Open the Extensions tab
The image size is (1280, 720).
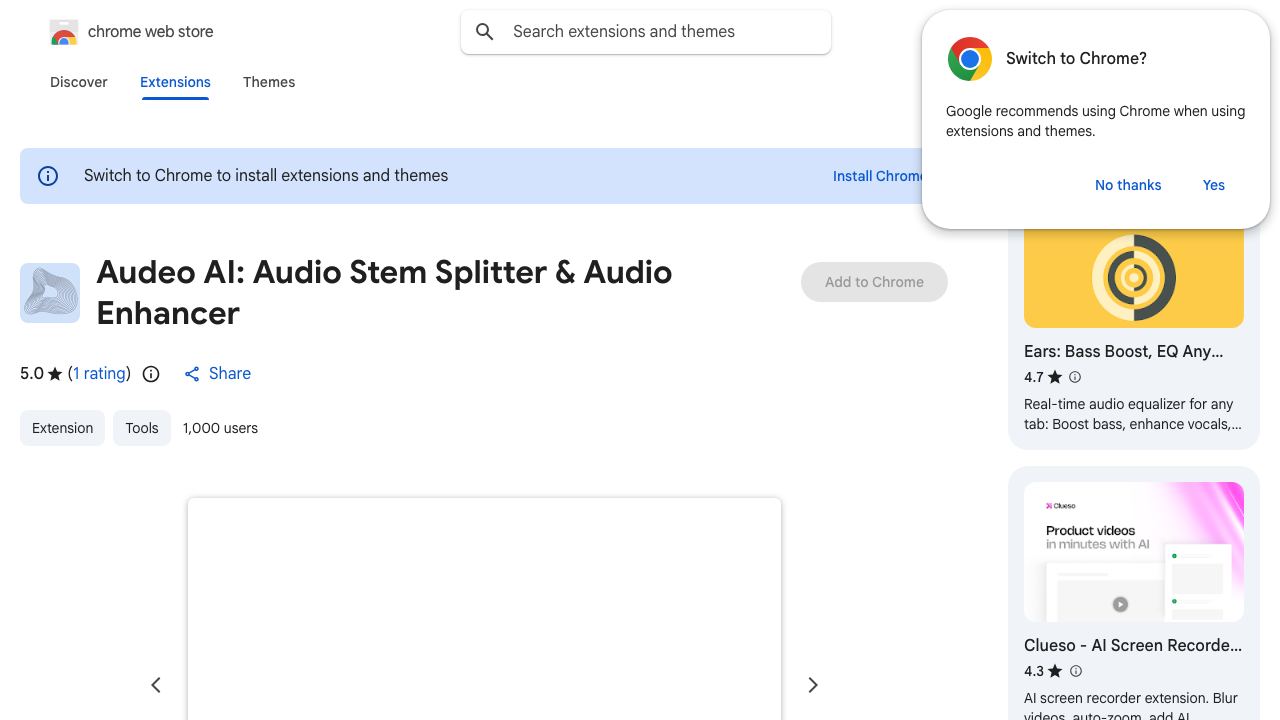tap(175, 82)
